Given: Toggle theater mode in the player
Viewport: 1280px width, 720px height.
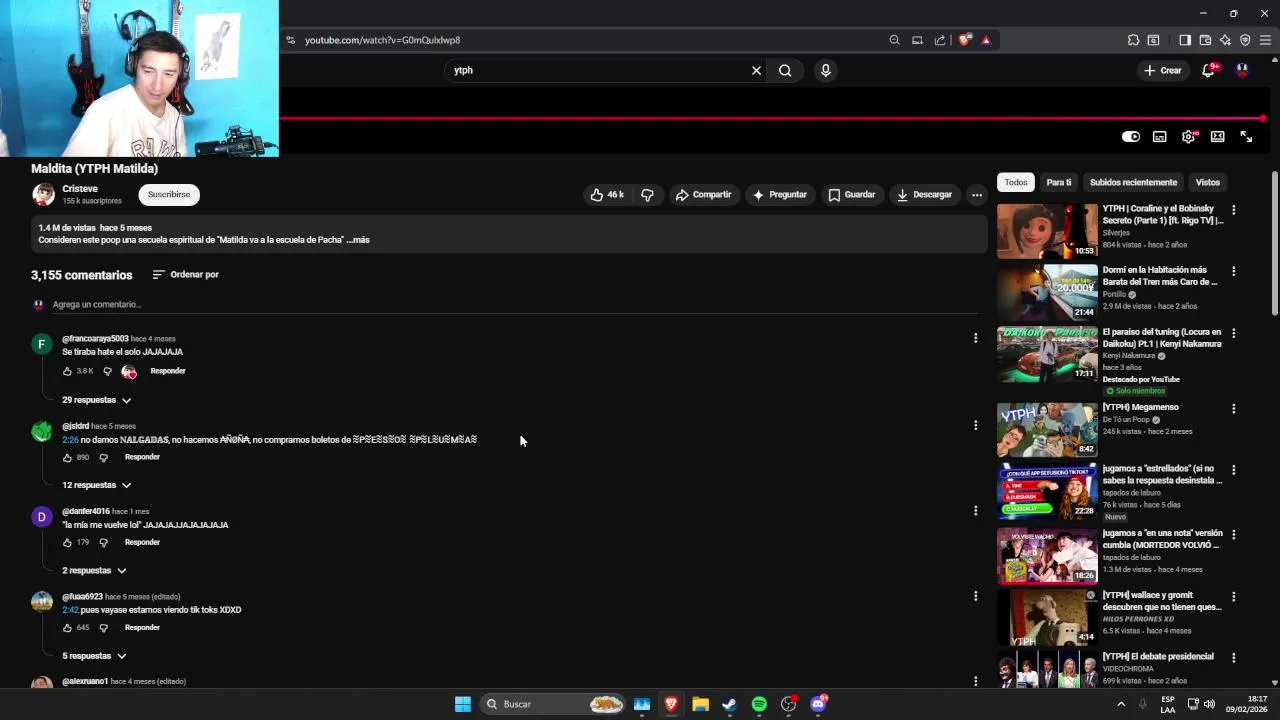Looking at the screenshot, I should coord(1218,137).
